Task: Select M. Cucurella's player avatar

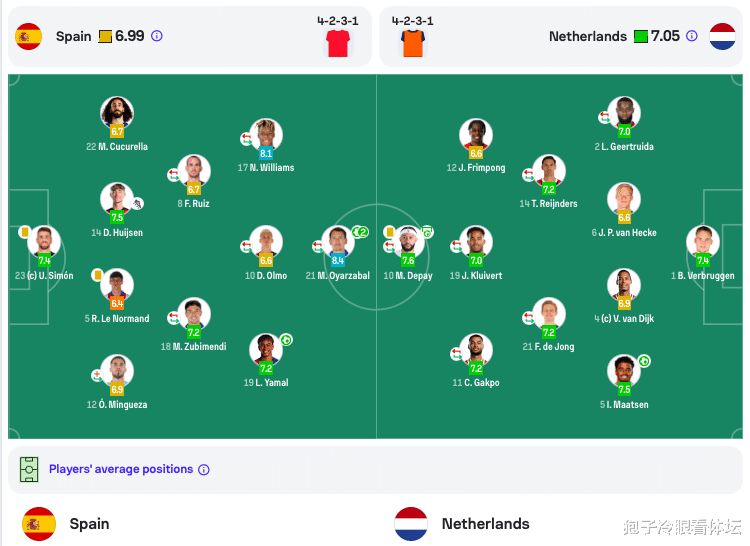Action: click(117, 112)
